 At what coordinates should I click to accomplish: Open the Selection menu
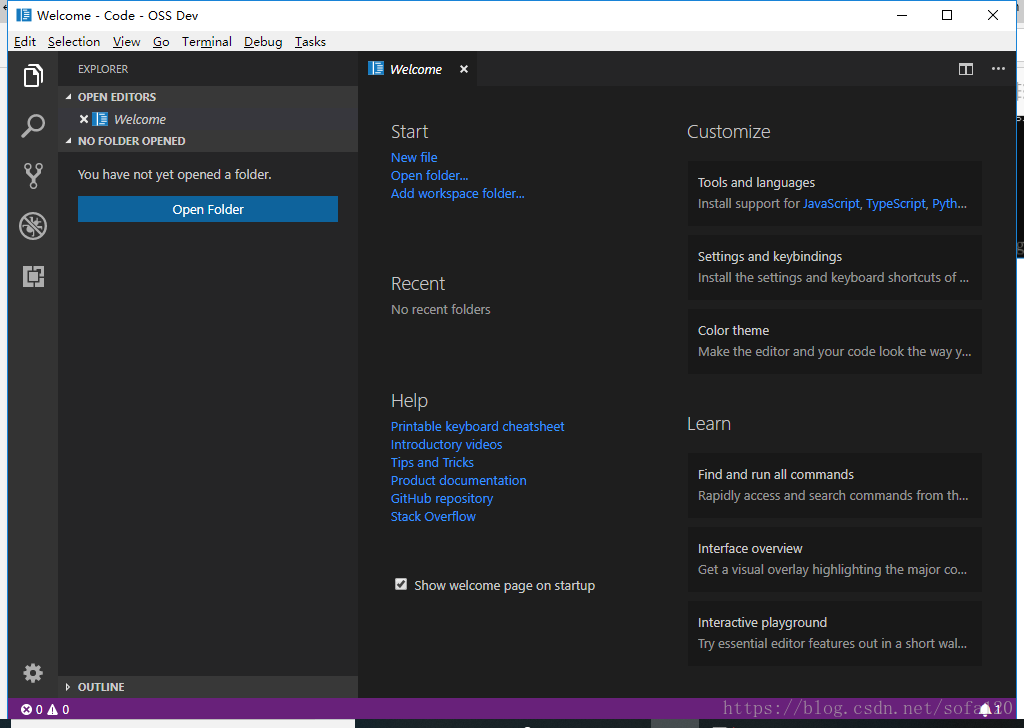point(74,42)
